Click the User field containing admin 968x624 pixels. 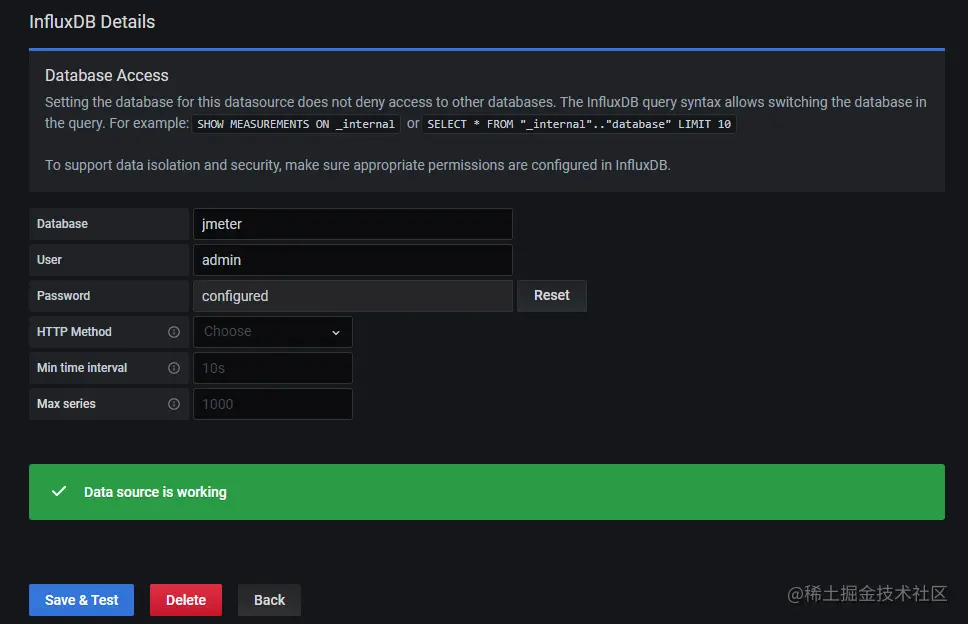353,260
